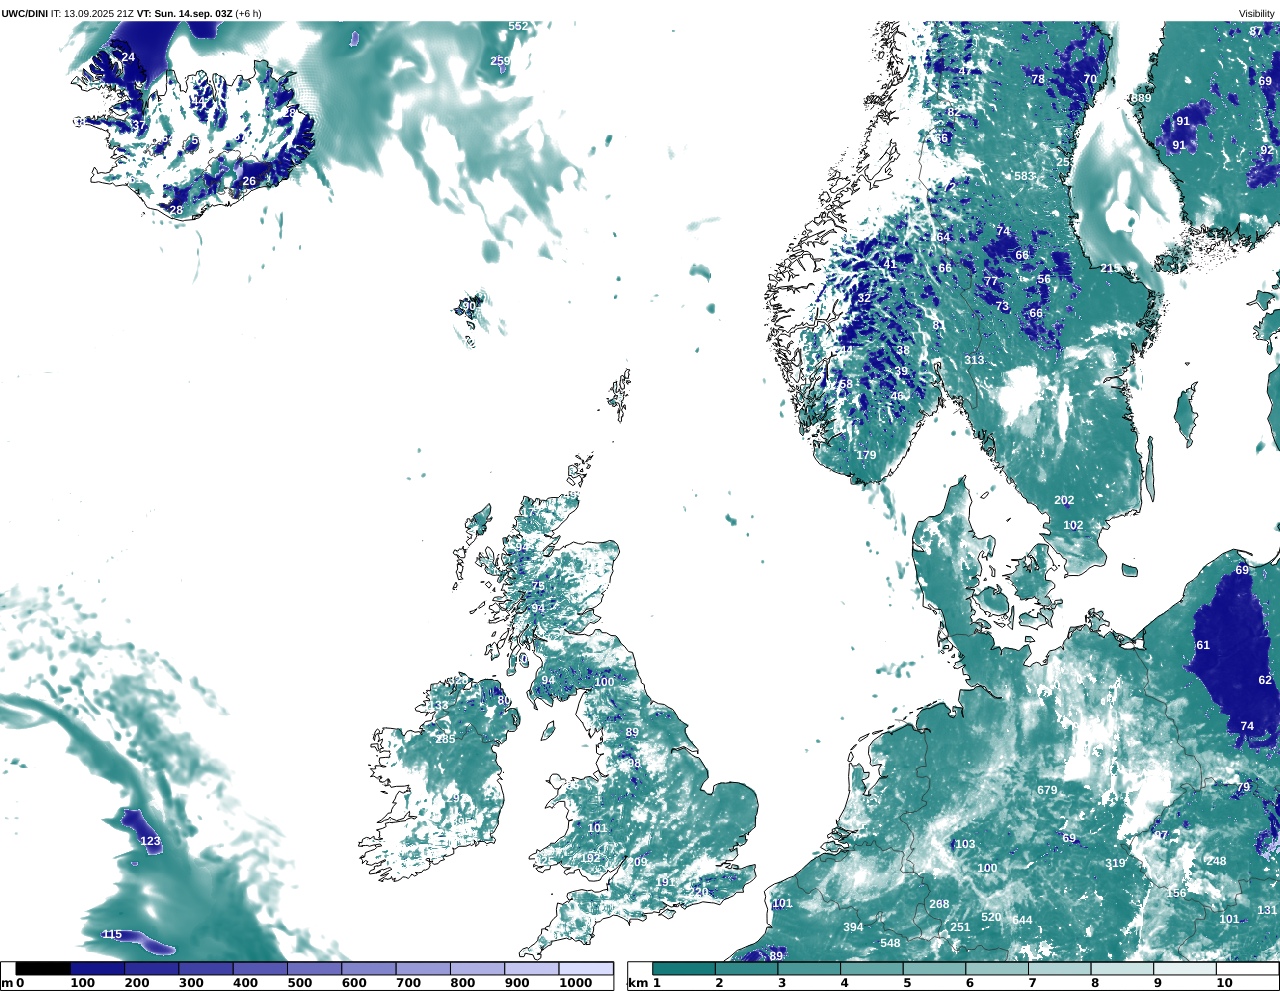Click the 215 value near Stockholm
Viewport: 1280px width, 991px height.
click(1110, 268)
